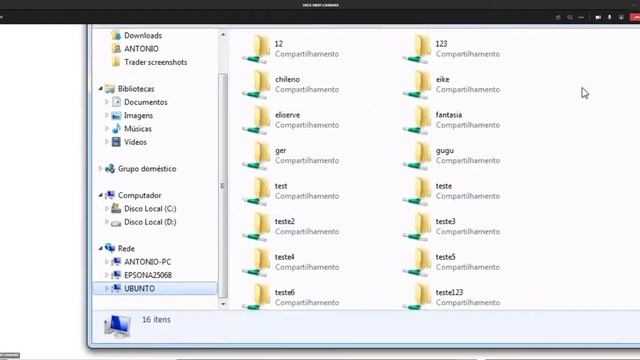Open ANTONIO-PC under Rede
This screenshot has width=640, height=360.
(147, 262)
